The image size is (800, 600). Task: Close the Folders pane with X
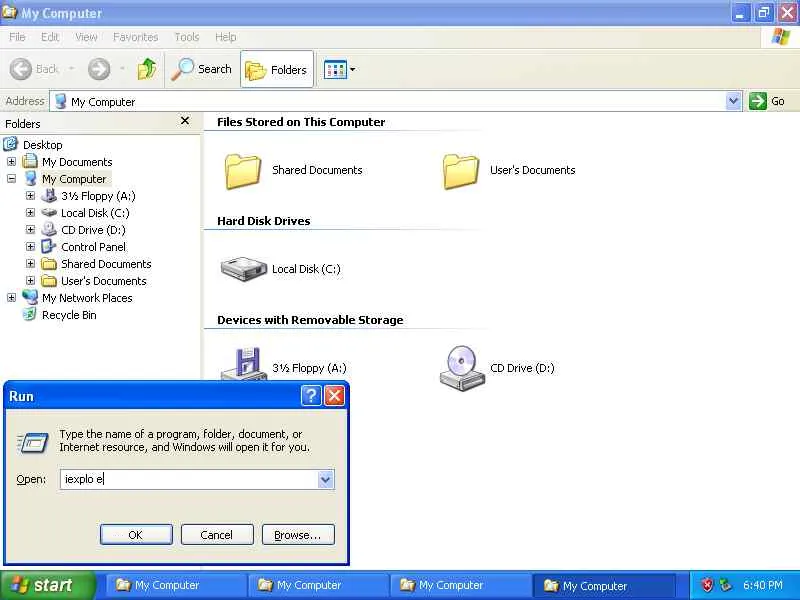[185, 121]
